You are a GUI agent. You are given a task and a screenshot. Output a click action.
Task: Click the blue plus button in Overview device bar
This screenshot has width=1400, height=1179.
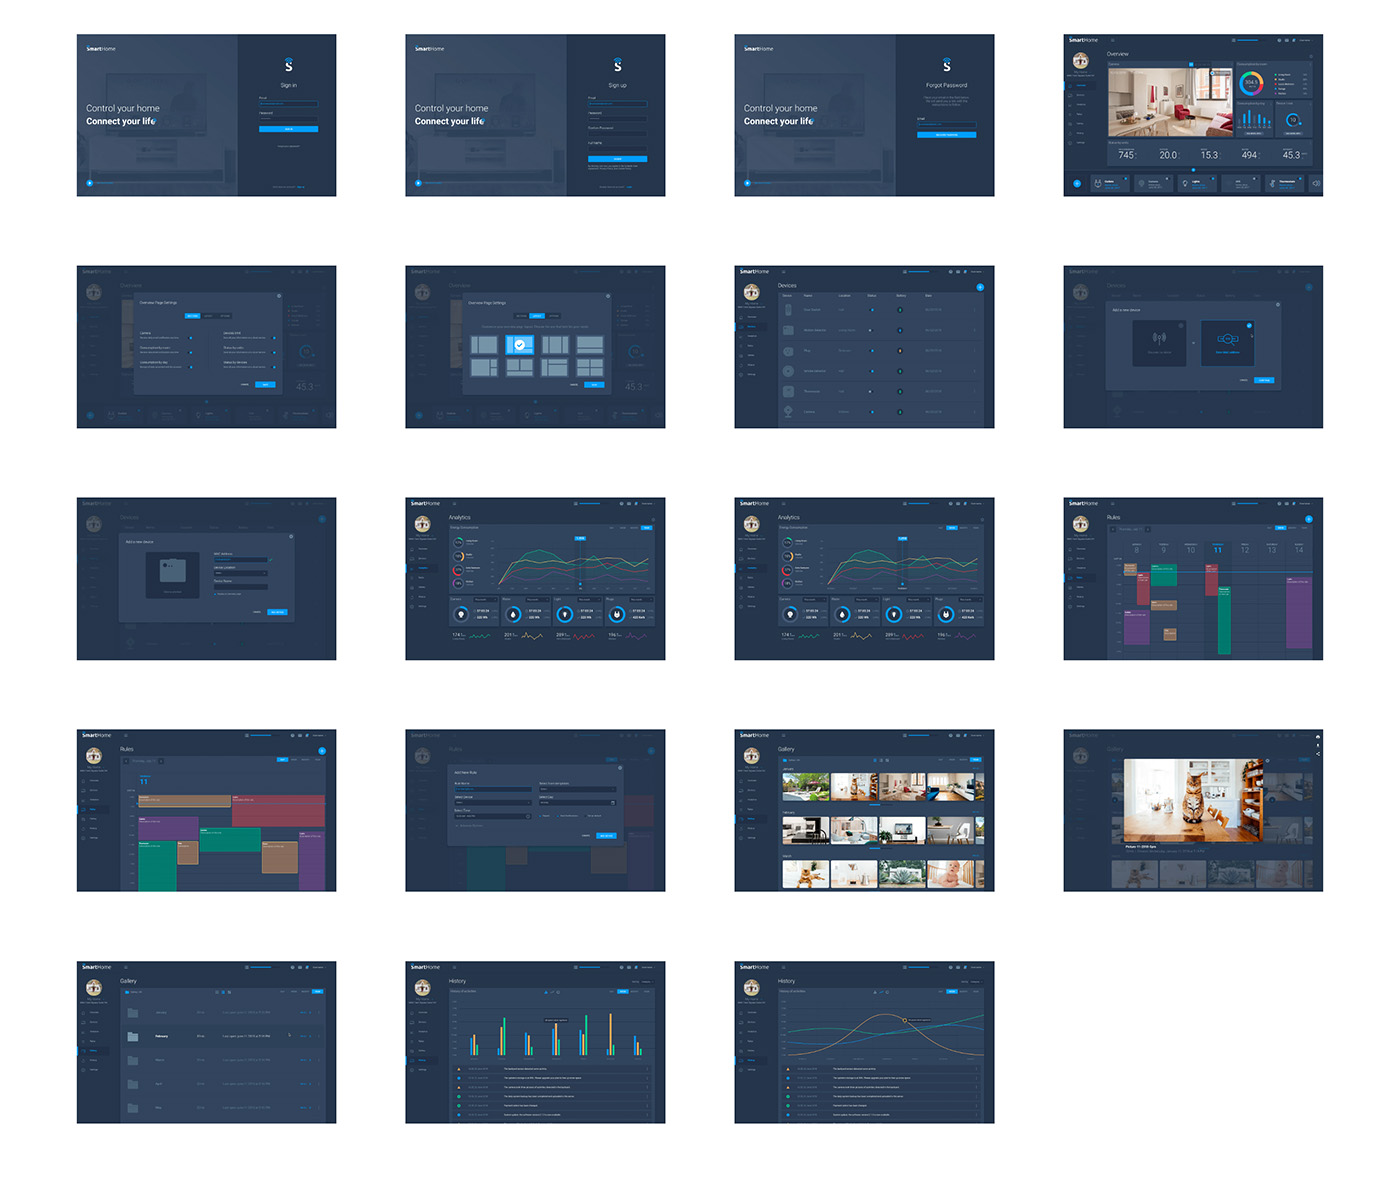point(1077,183)
